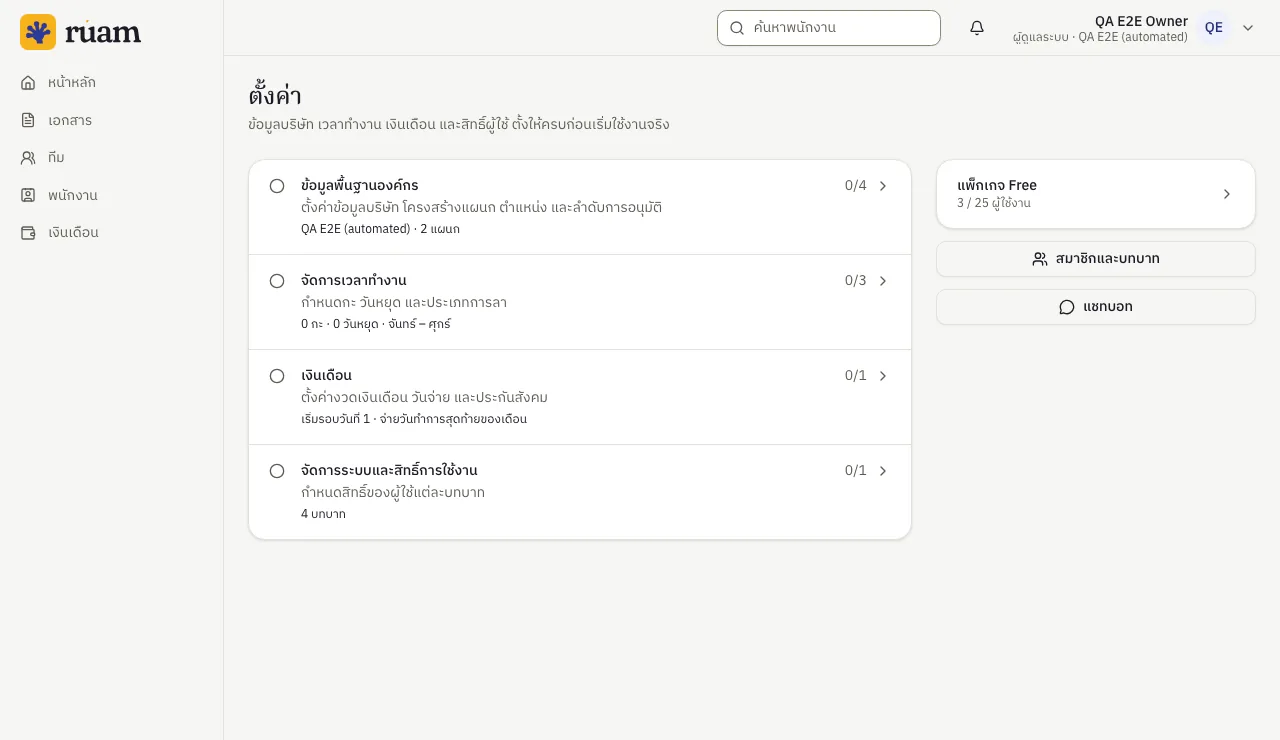Open จัดการเวลาทำงาน settings title
The height and width of the screenshot is (740, 1280).
coord(354,280)
